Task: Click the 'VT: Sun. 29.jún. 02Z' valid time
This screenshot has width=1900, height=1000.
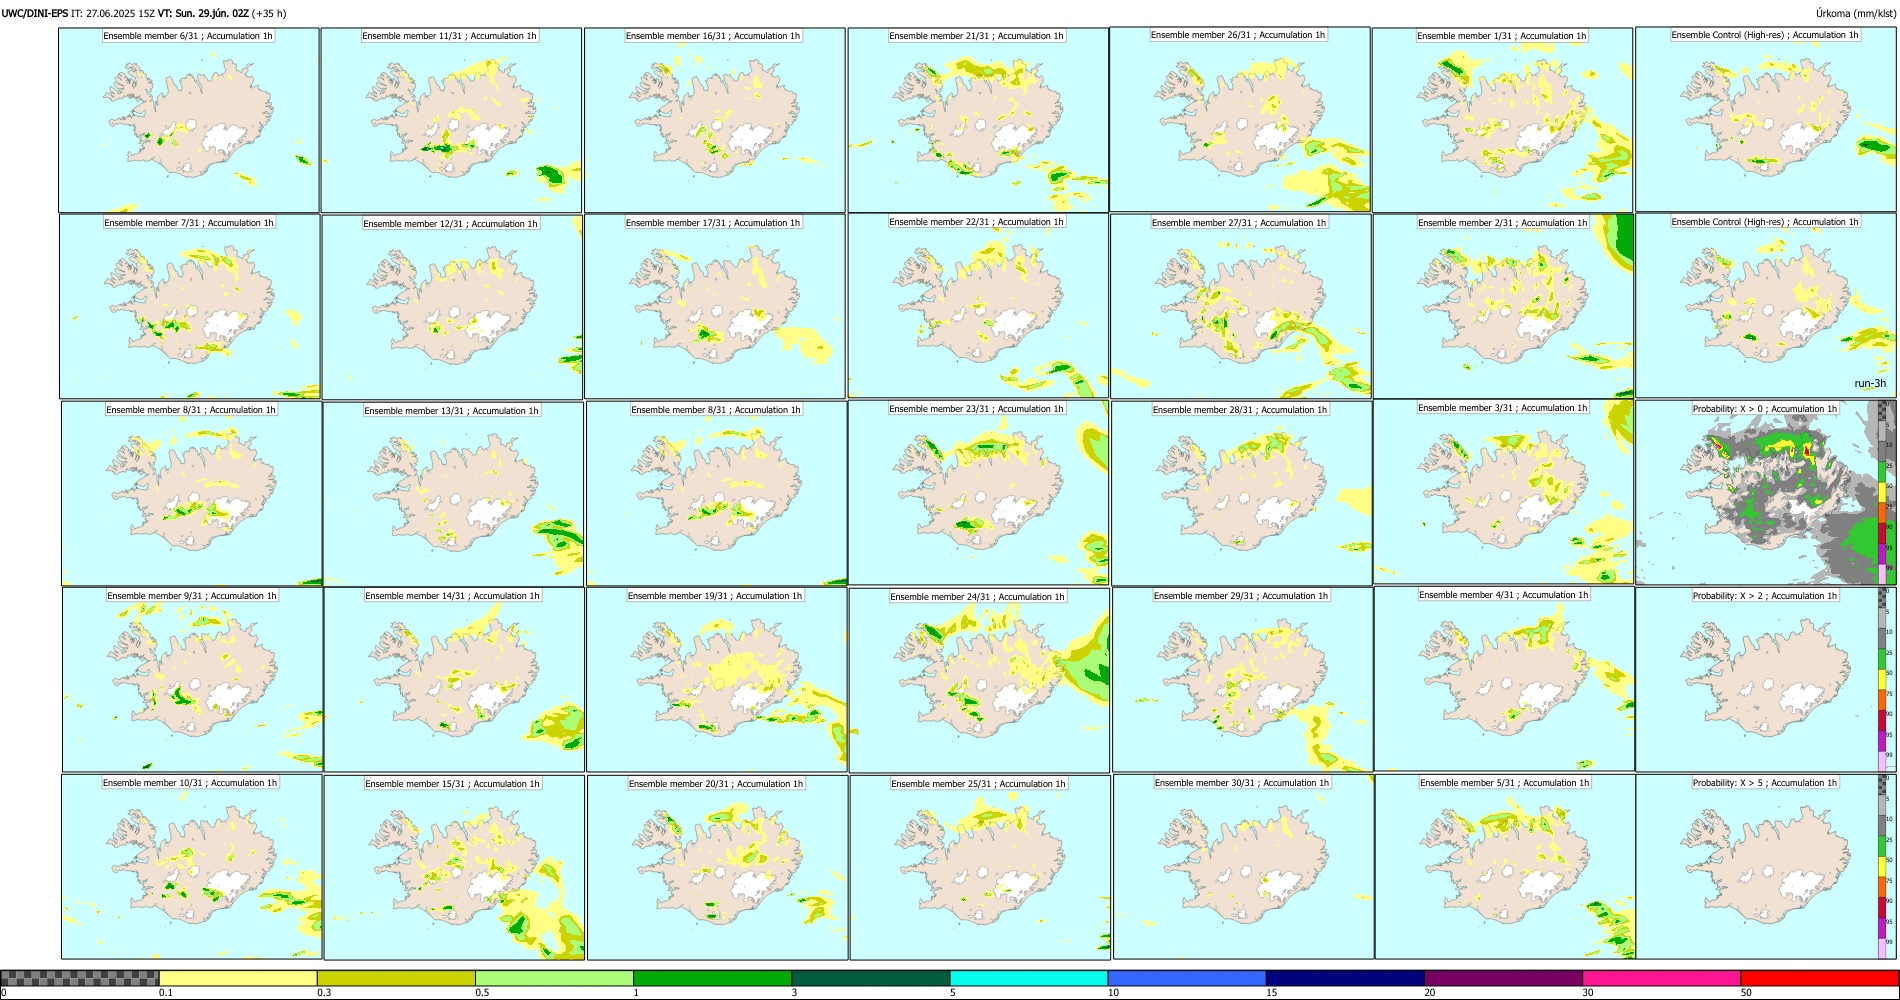Action: pos(203,13)
